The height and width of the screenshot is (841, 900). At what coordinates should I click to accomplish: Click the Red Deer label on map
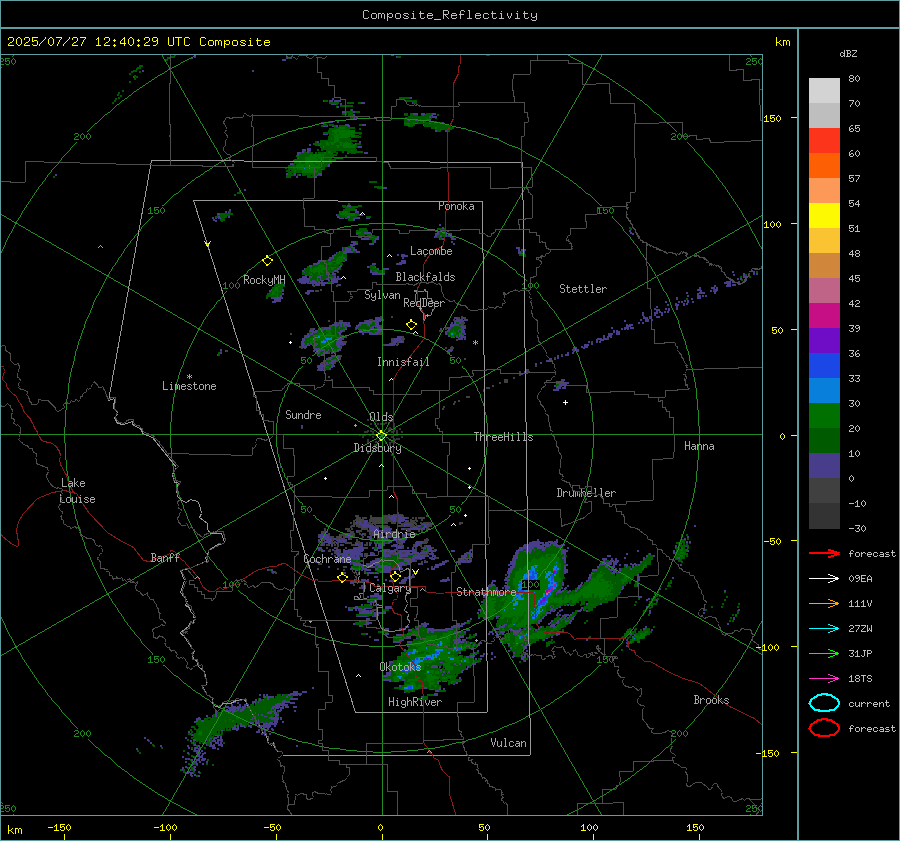click(x=424, y=303)
